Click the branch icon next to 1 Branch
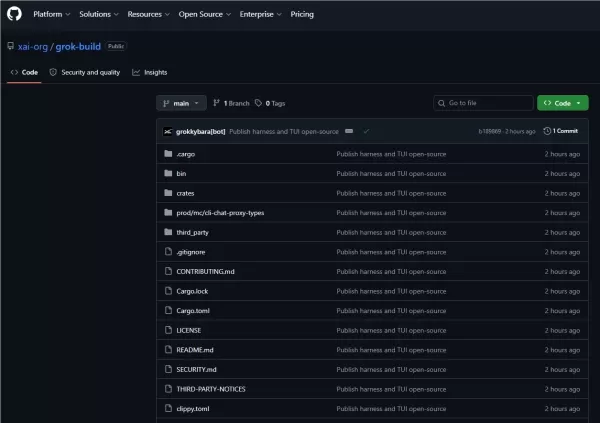The width and height of the screenshot is (600, 423). point(217,103)
